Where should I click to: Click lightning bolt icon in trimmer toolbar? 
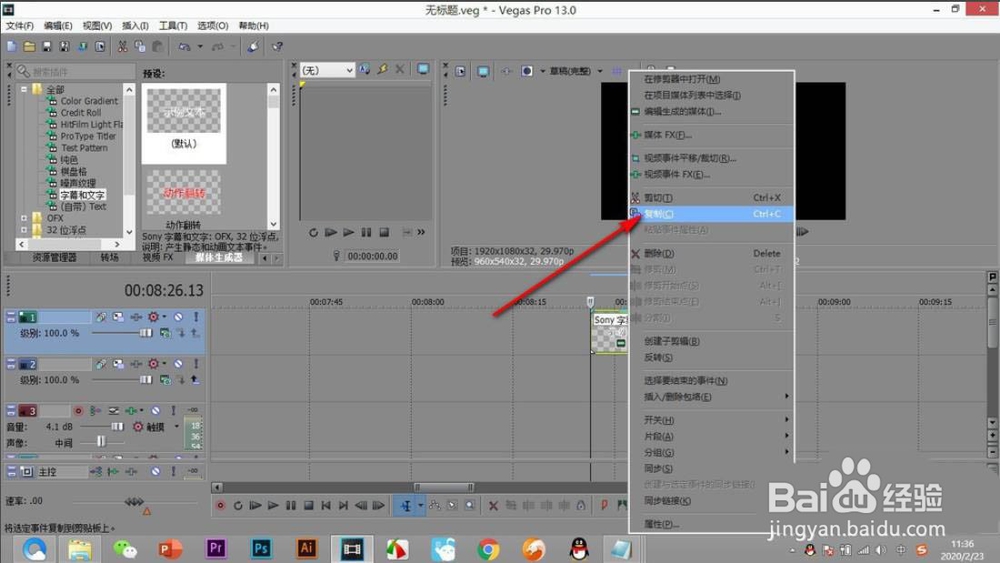382,69
